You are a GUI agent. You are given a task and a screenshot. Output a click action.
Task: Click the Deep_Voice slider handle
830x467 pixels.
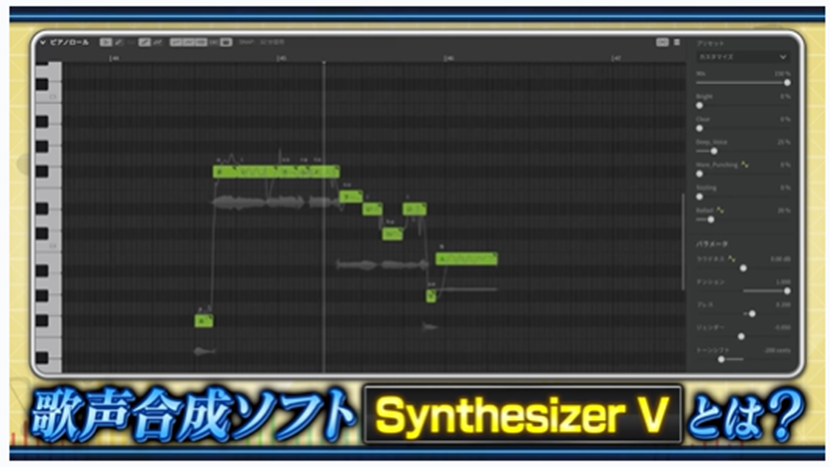tap(713, 150)
